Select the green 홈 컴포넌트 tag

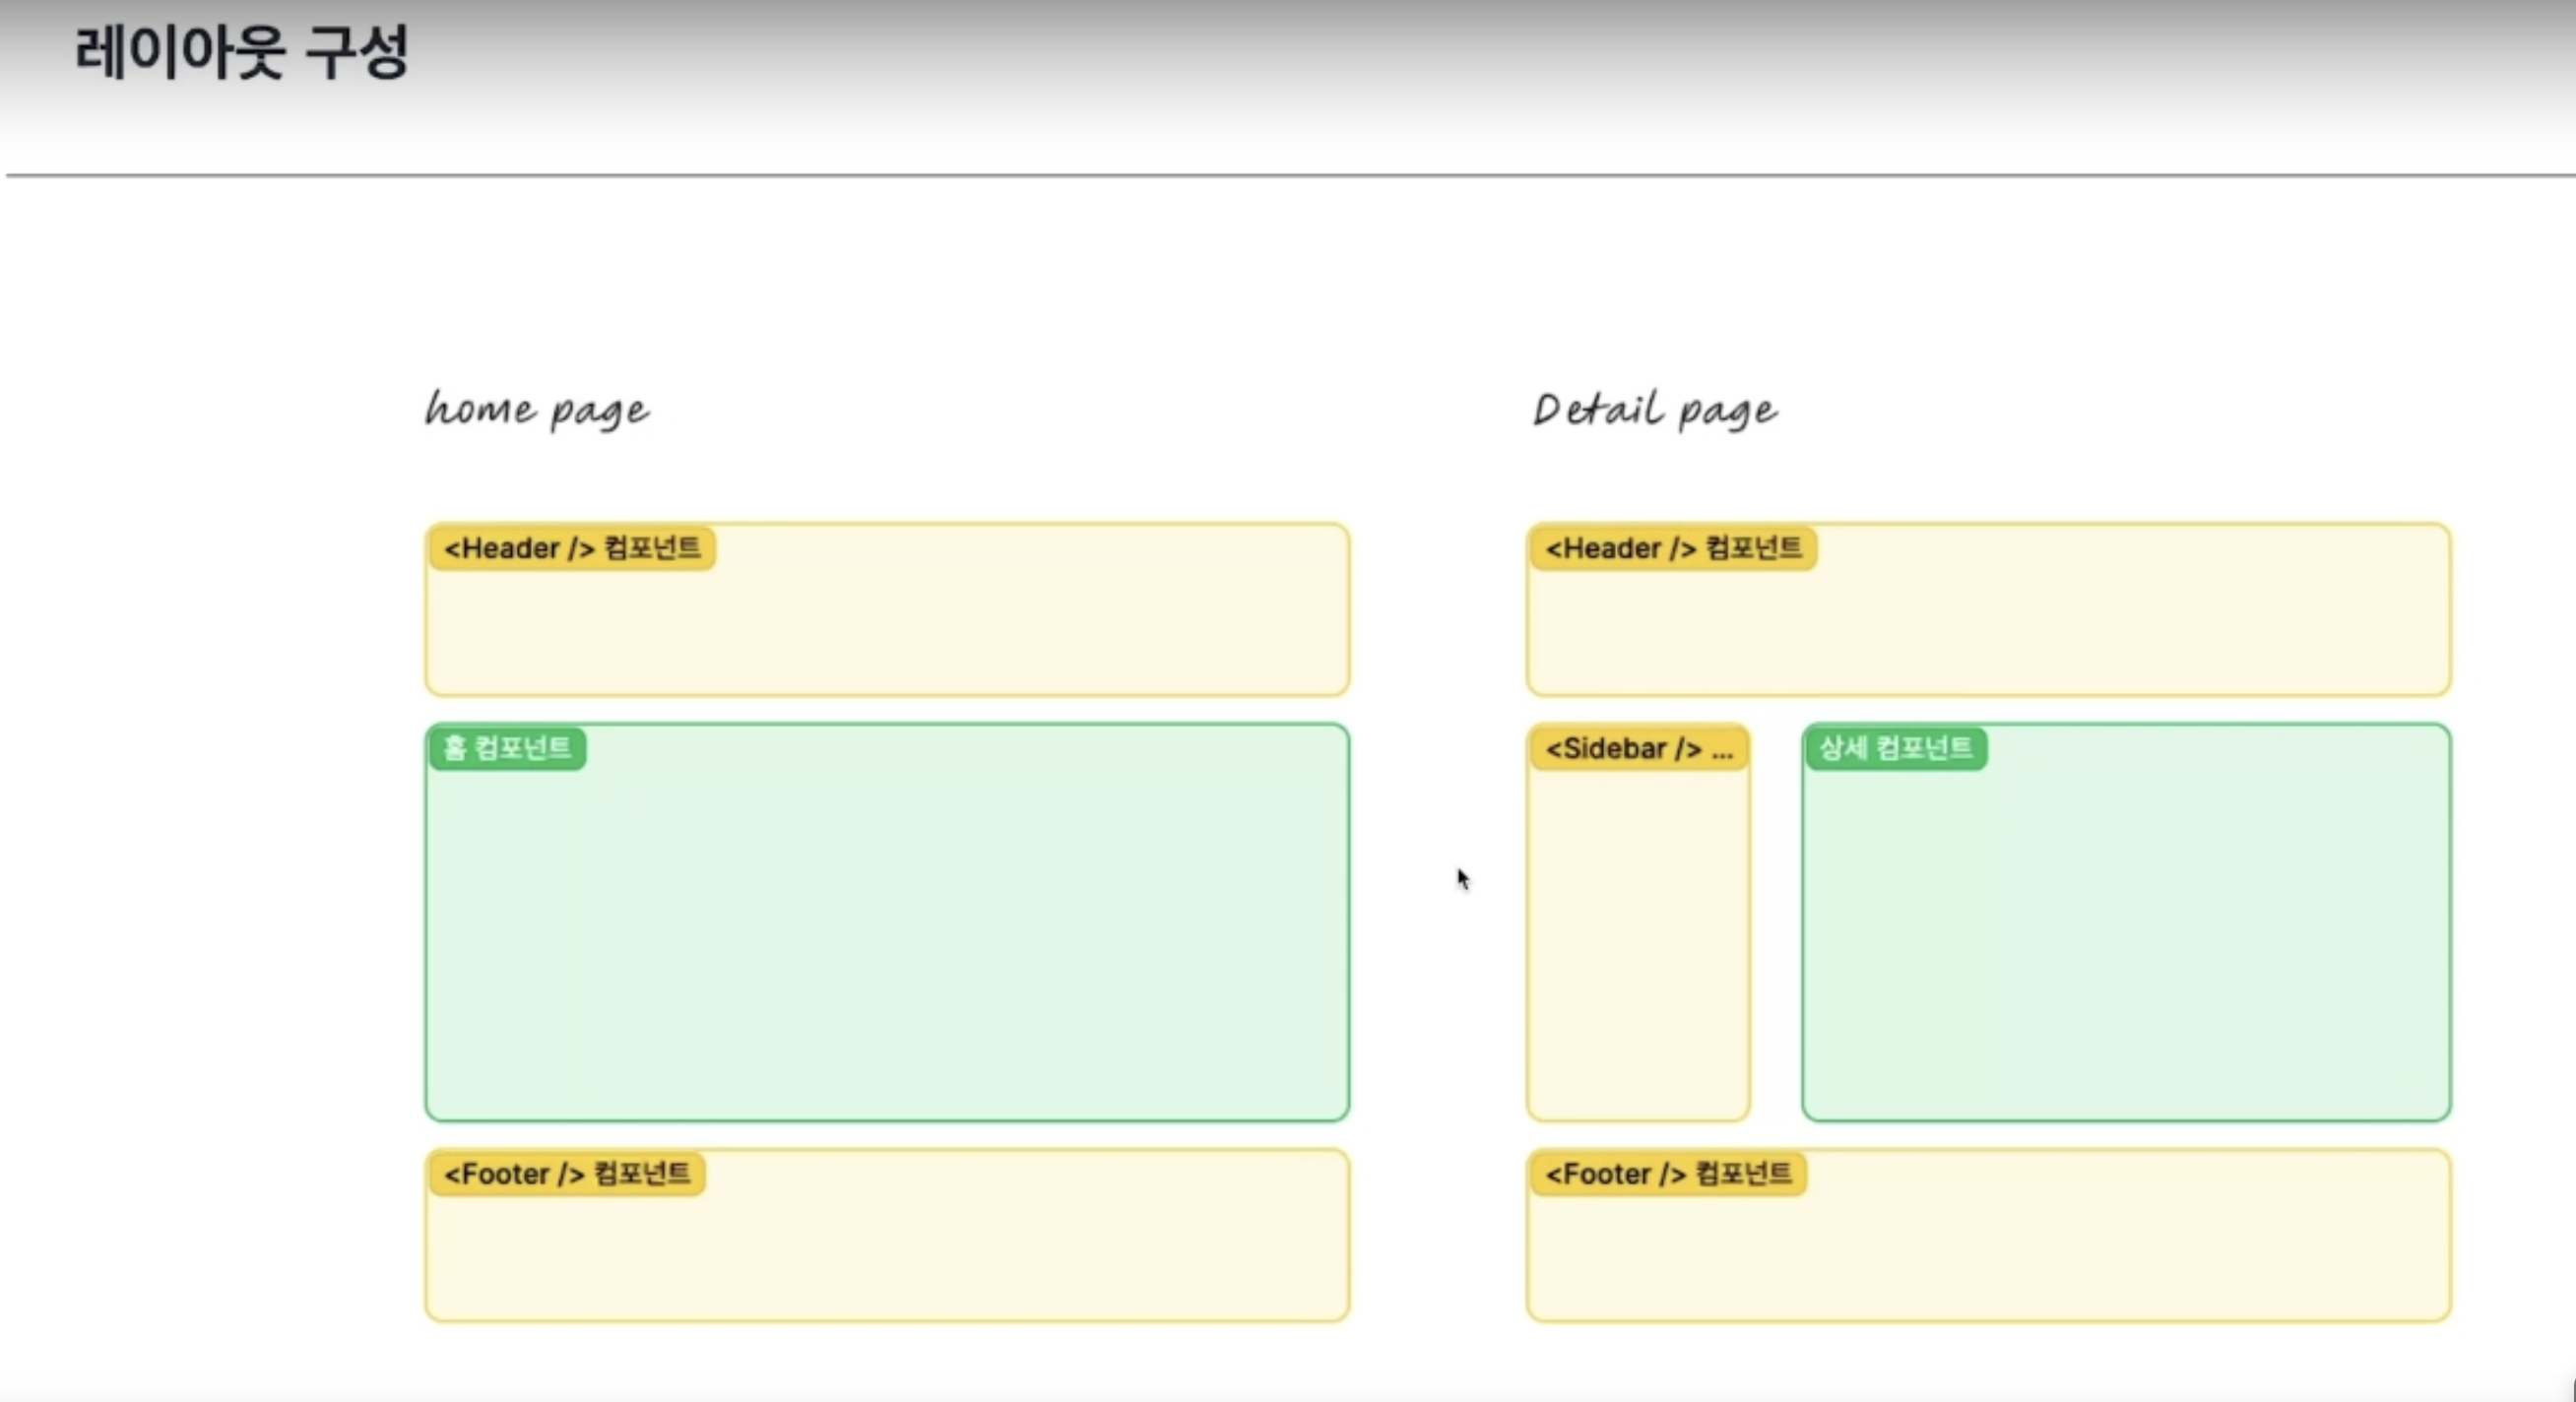point(507,748)
